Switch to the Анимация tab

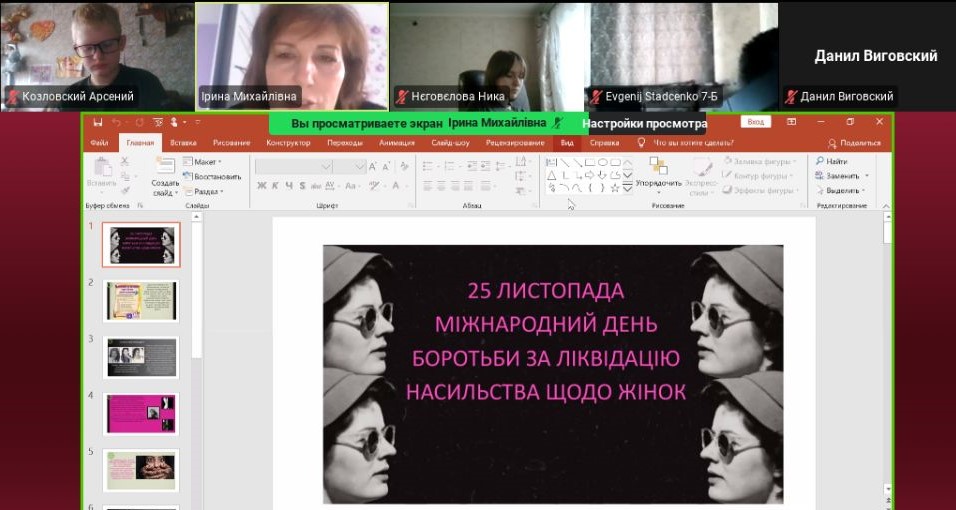397,143
